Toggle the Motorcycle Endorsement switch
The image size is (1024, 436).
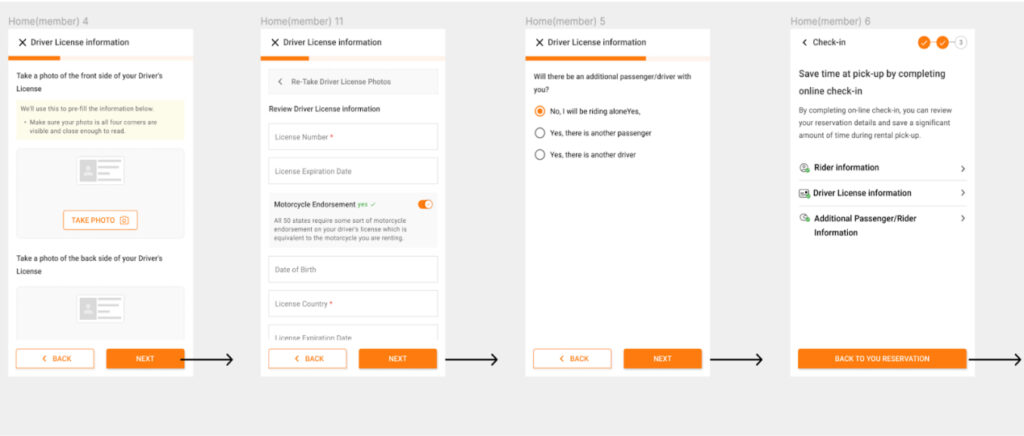pos(426,204)
